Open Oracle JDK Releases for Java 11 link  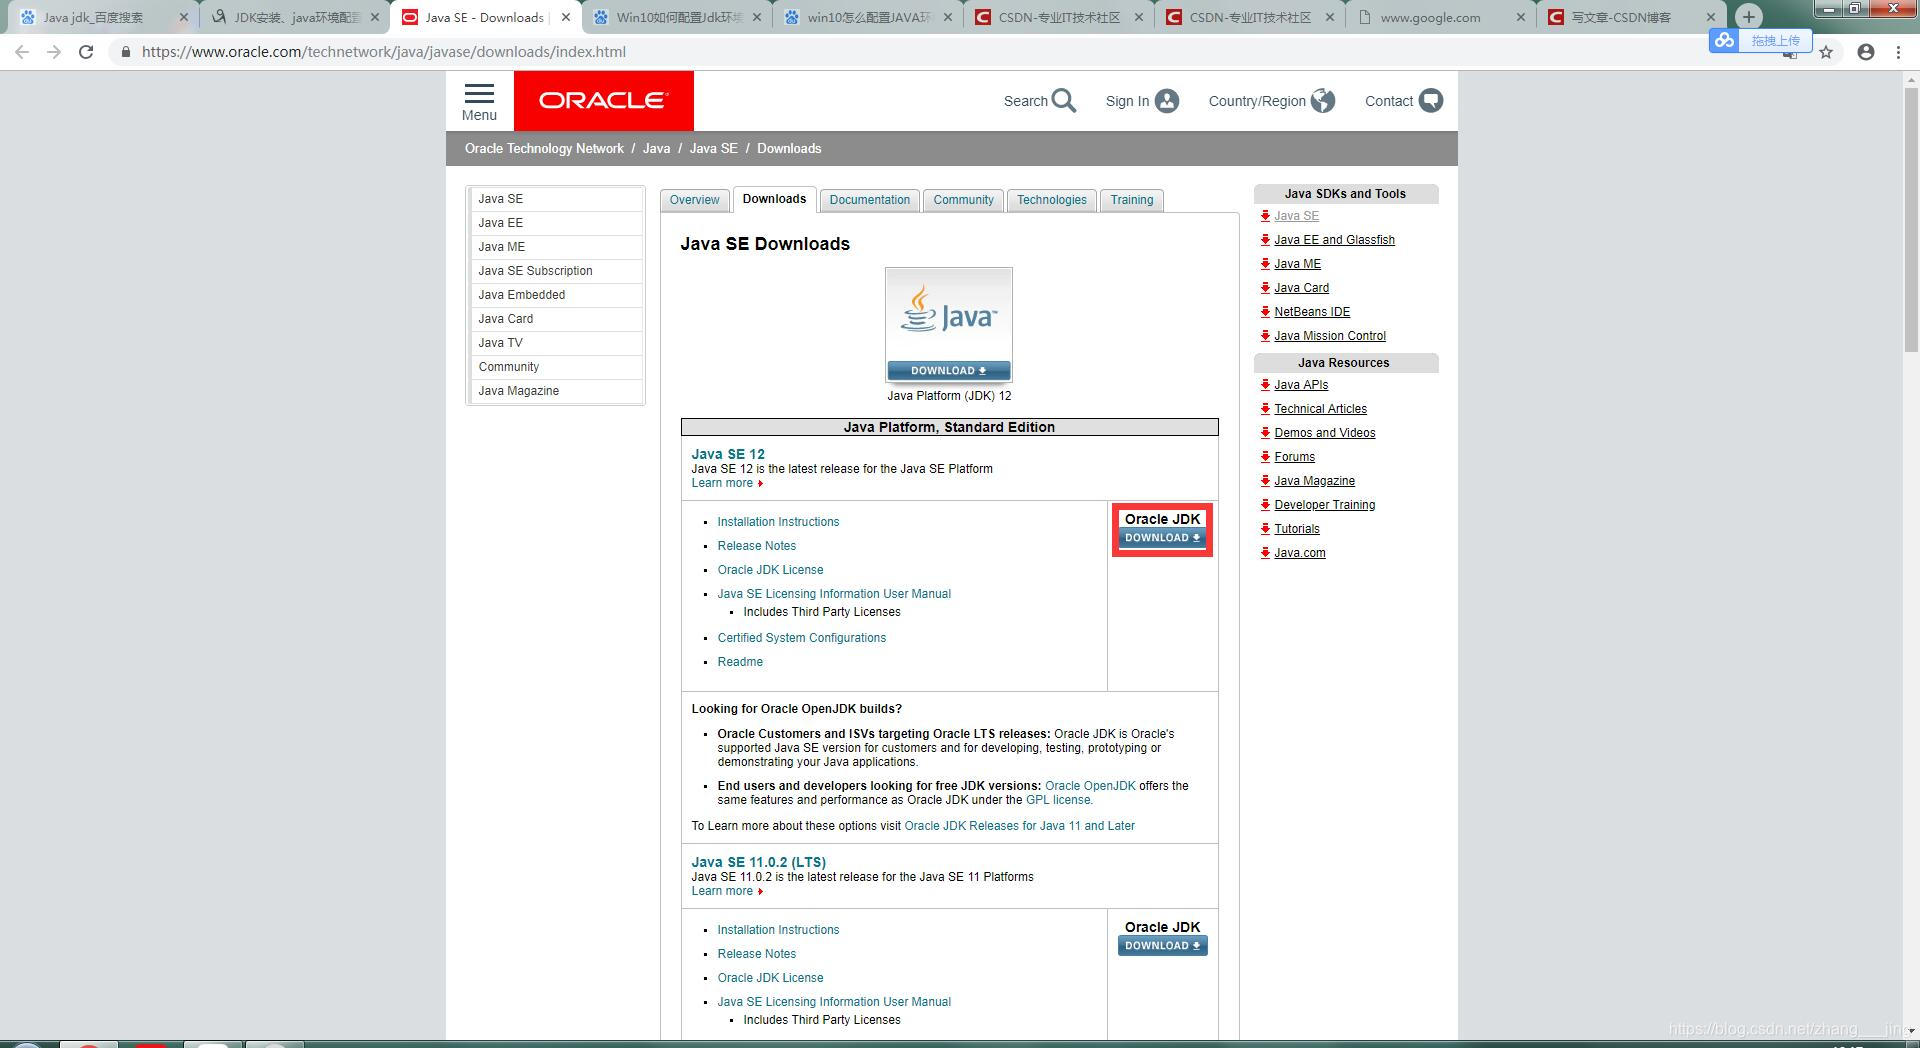click(x=1019, y=826)
